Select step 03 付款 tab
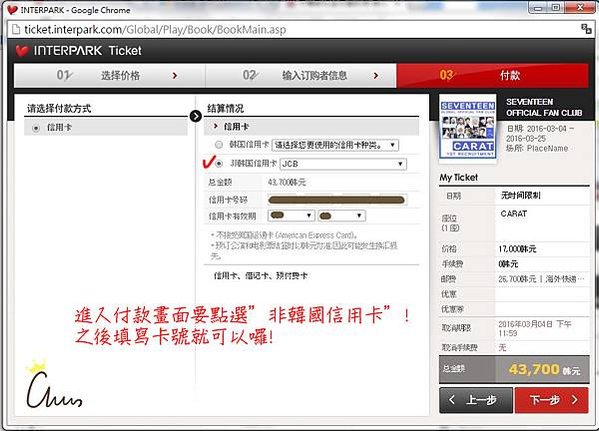 [x=492, y=76]
